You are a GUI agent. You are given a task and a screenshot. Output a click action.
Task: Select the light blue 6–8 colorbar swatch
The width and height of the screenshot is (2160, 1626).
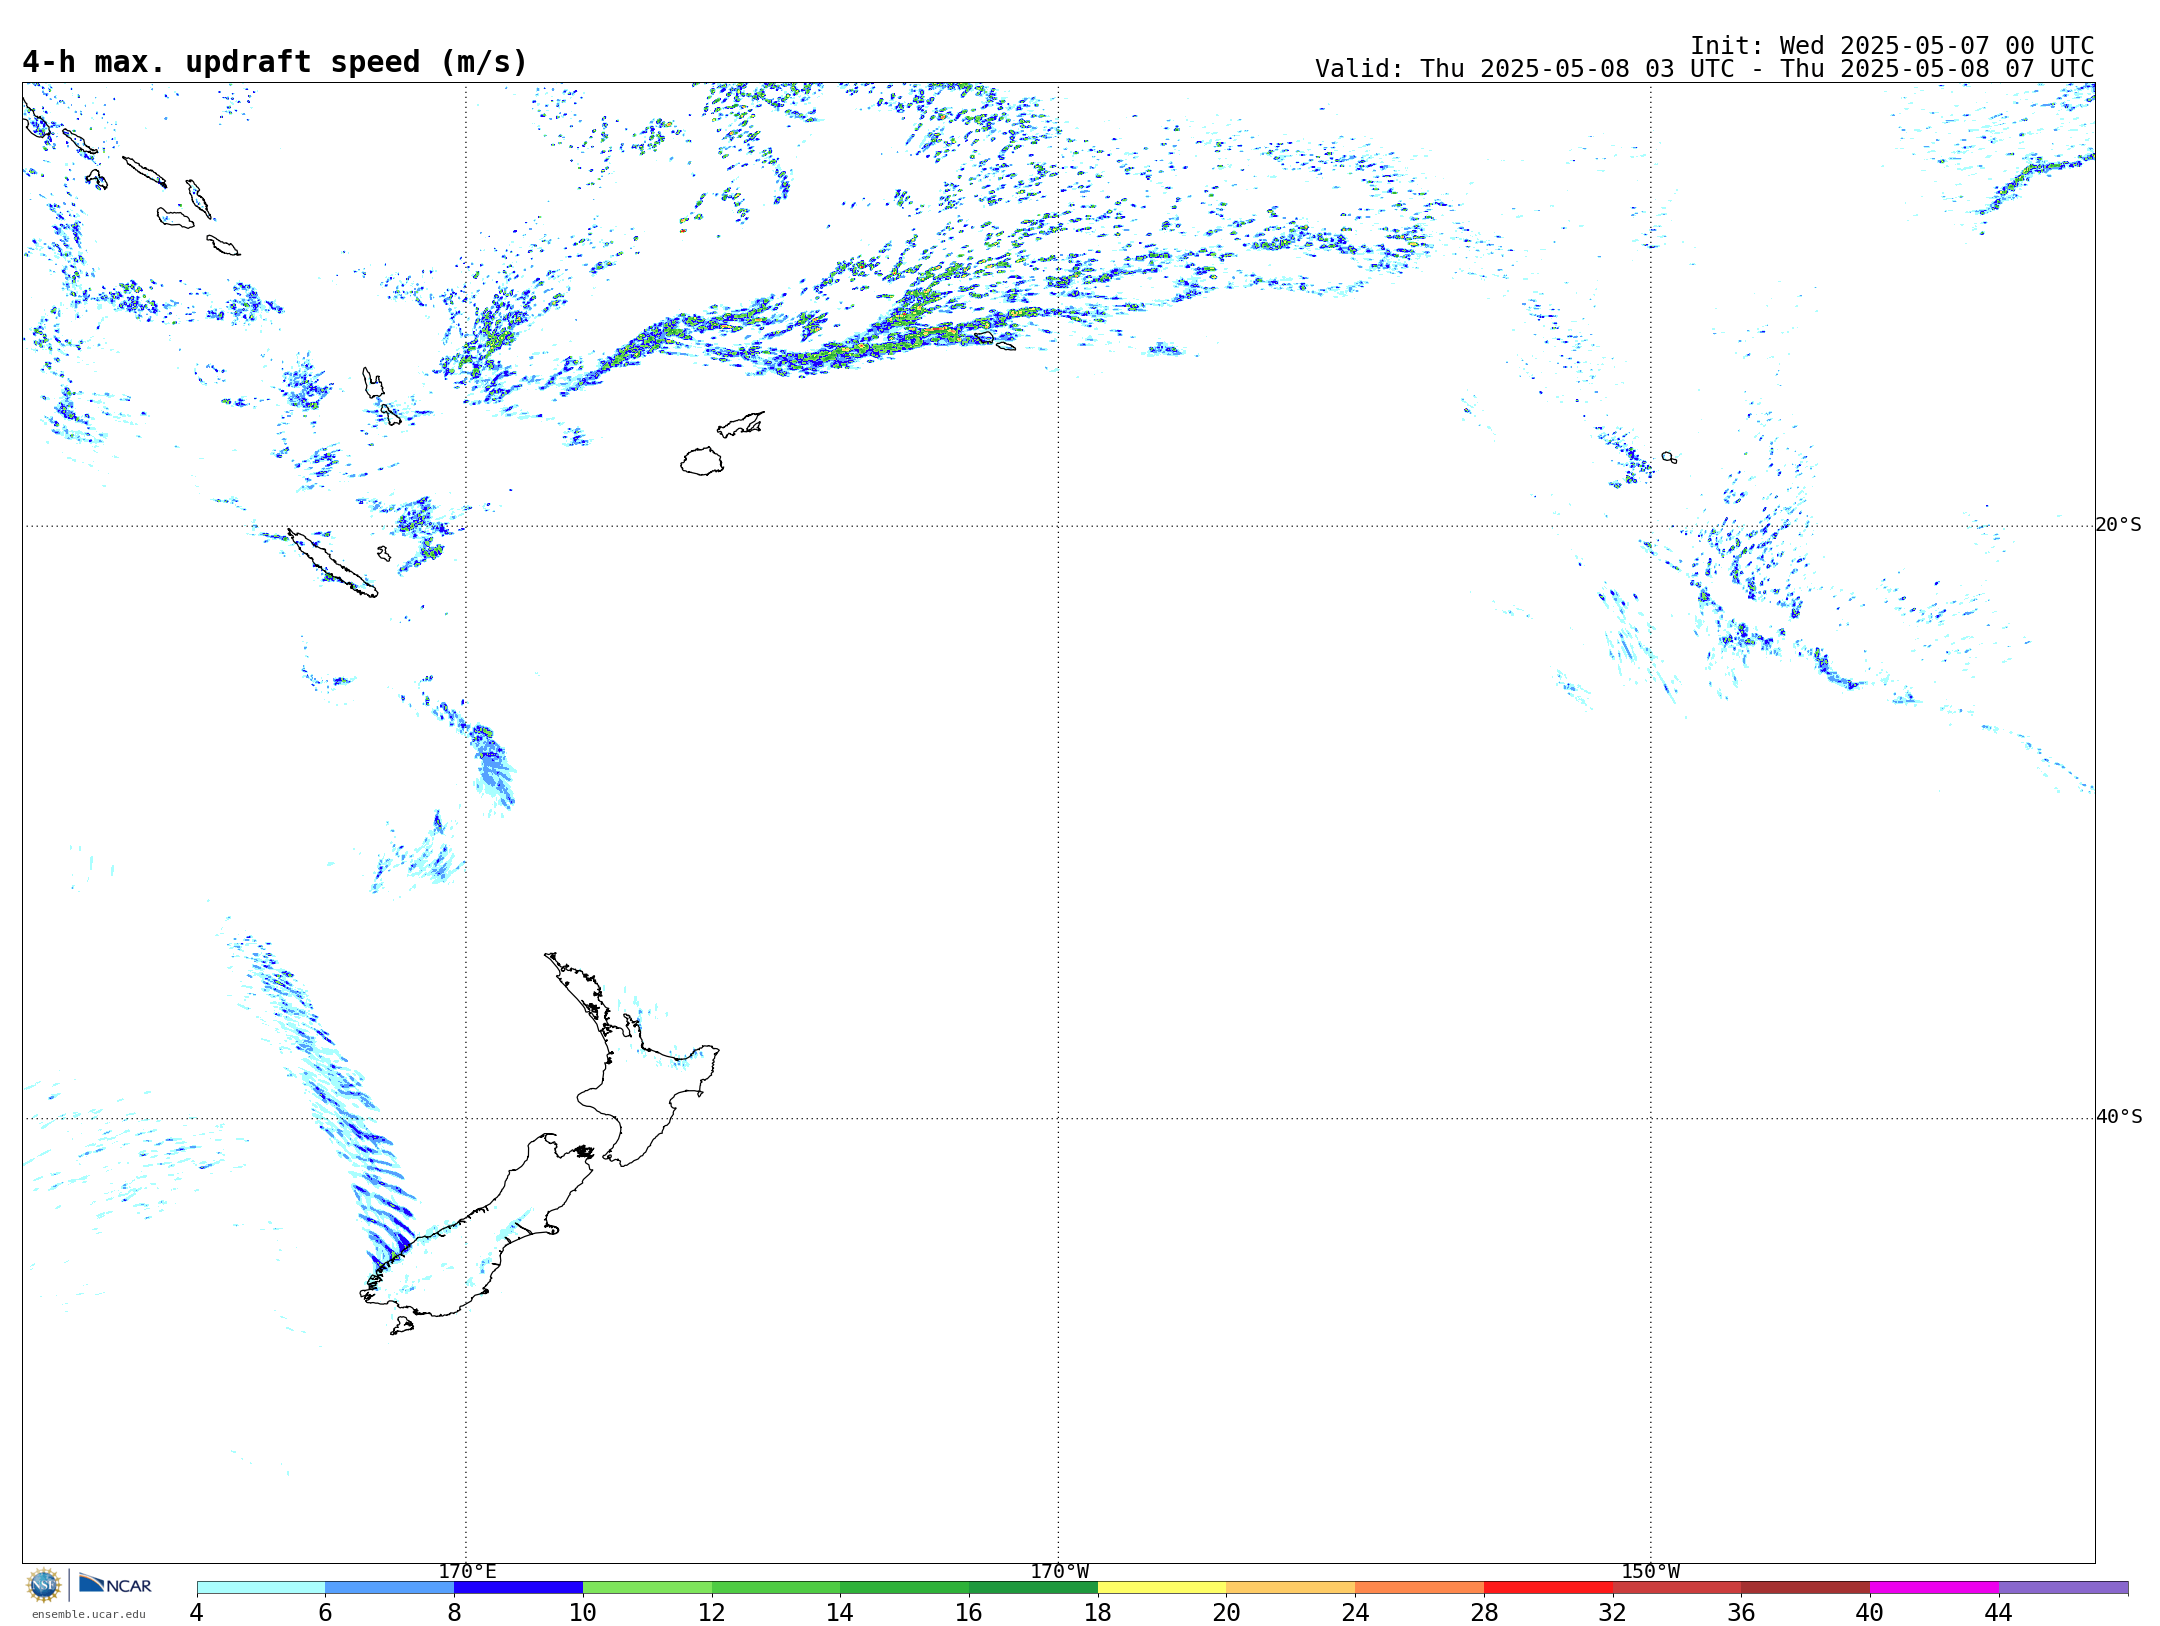390,1588
